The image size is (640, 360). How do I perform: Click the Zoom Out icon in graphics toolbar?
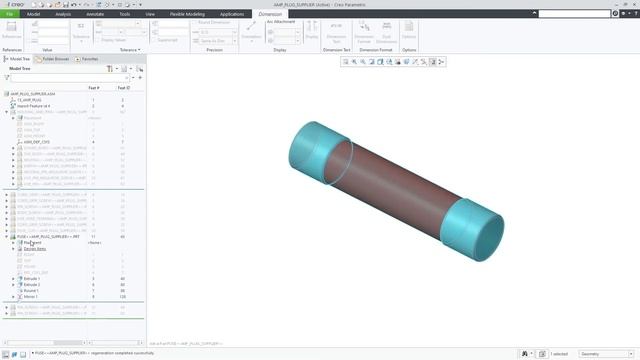click(363, 62)
